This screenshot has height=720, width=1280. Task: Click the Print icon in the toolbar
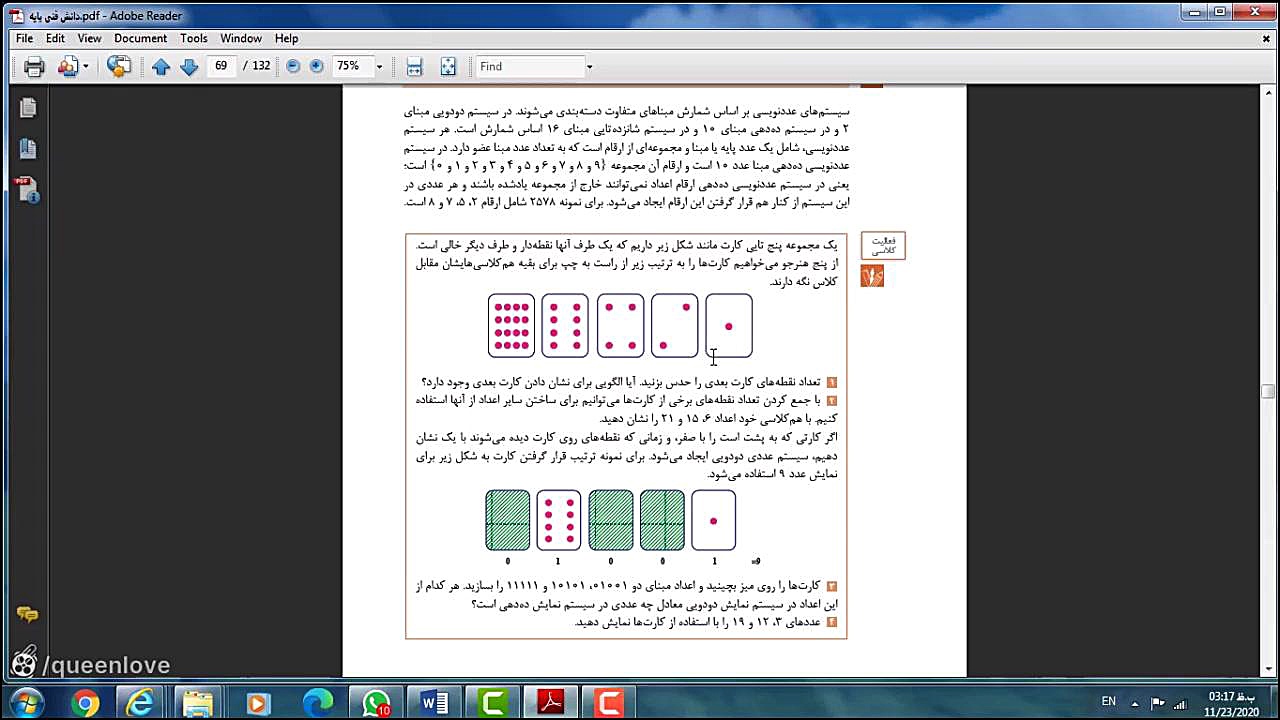pyautogui.click(x=34, y=67)
